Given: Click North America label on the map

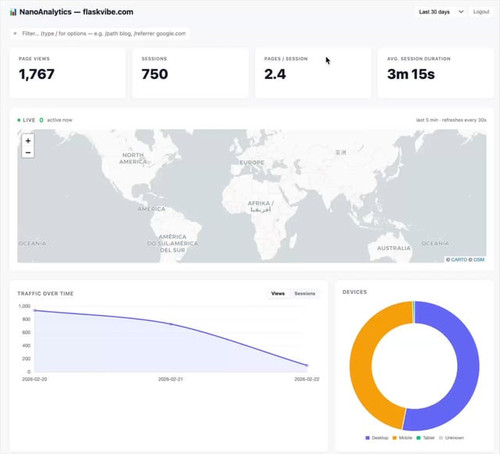Looking at the screenshot, I should [133, 158].
